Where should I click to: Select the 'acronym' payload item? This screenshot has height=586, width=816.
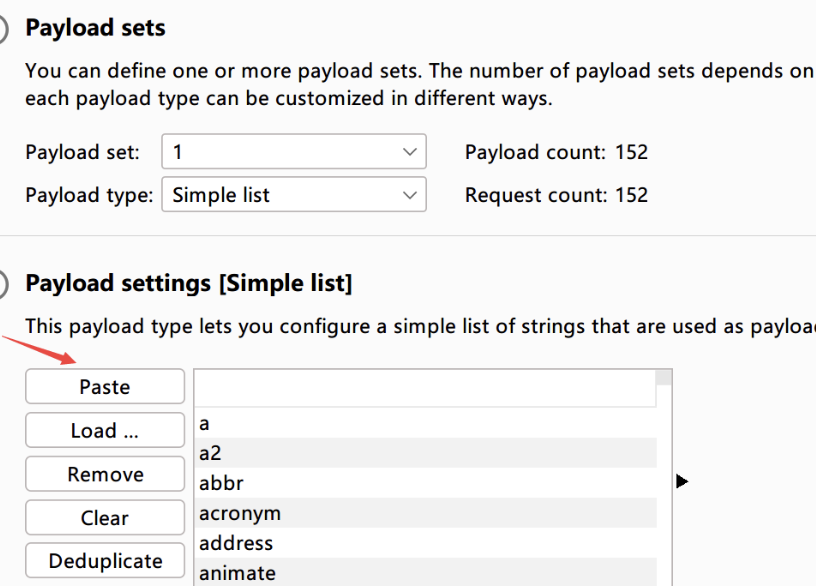click(425, 513)
